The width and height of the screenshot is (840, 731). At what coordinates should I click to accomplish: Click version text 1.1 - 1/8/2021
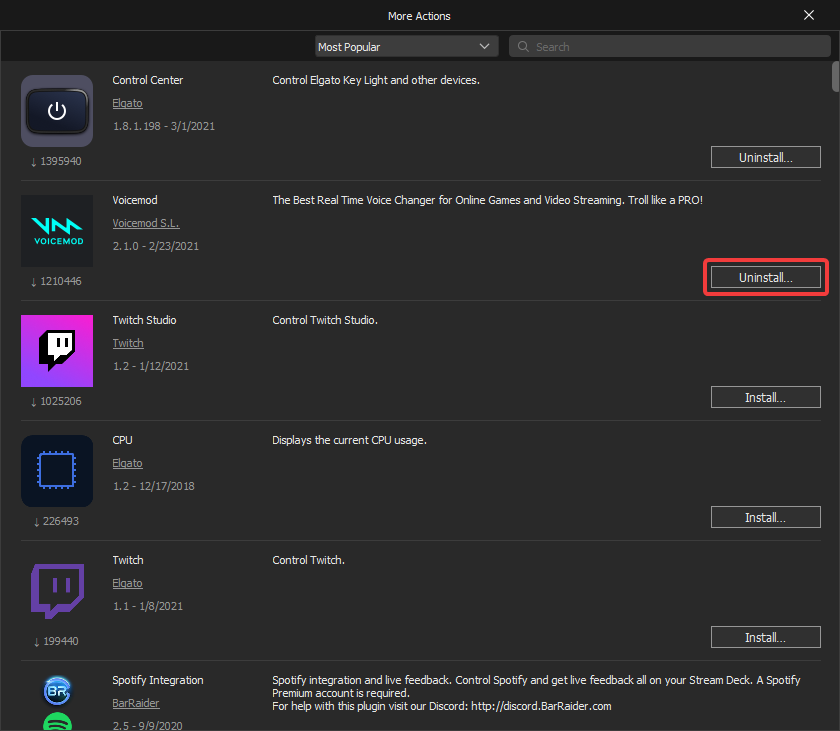[148, 606]
